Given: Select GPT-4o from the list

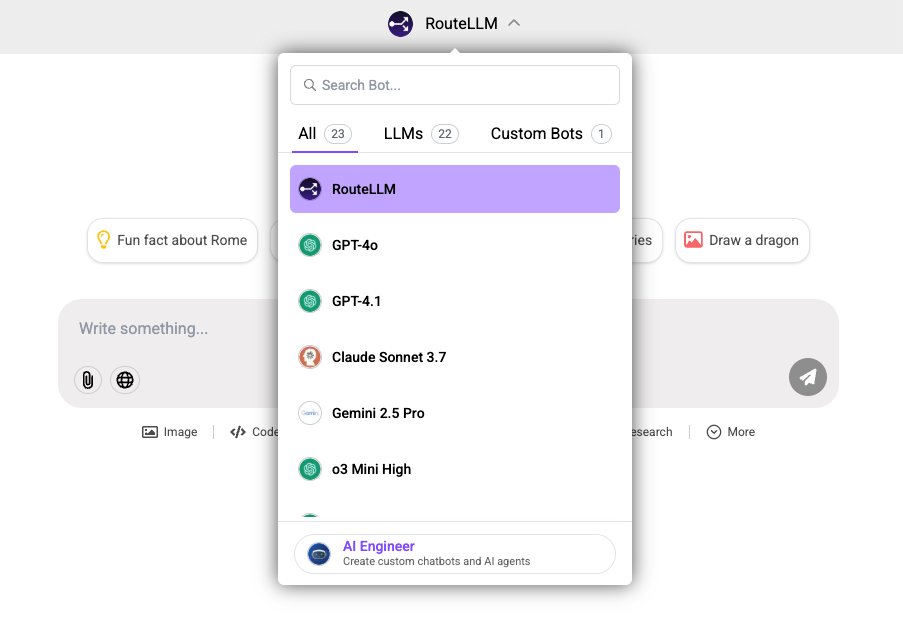Looking at the screenshot, I should 455,245.
